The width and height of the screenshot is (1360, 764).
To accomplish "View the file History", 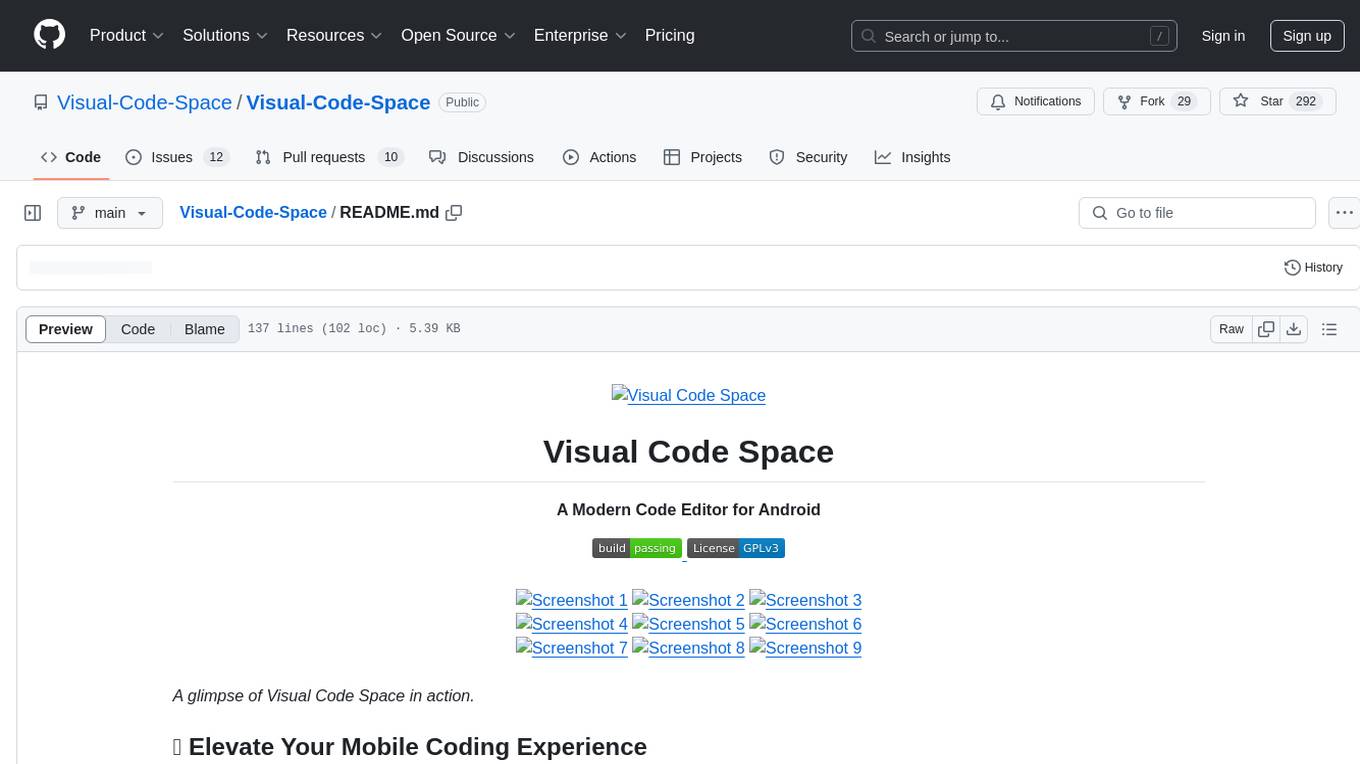I will point(1313,267).
